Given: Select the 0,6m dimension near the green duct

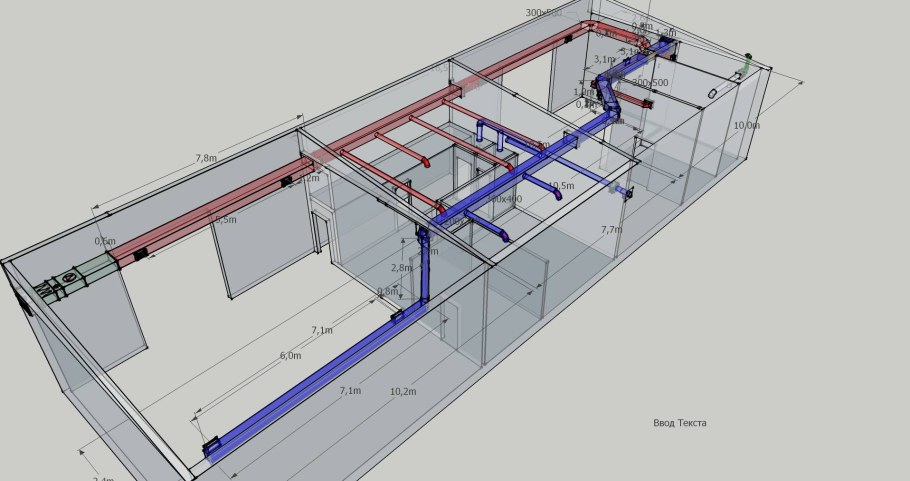Looking at the screenshot, I should click(105, 241).
